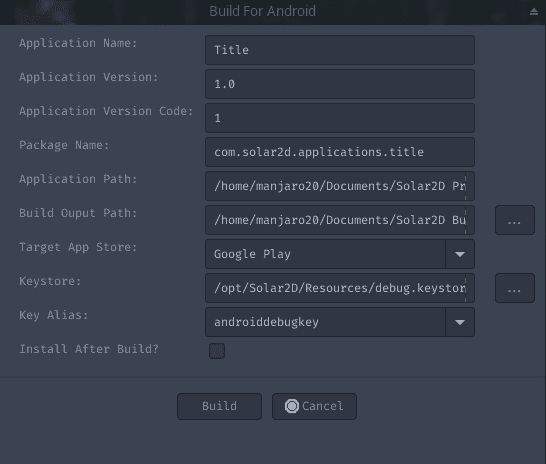This screenshot has width=546, height=464.
Task: Click the Keystore path field
Action: pyautogui.click(x=340, y=288)
